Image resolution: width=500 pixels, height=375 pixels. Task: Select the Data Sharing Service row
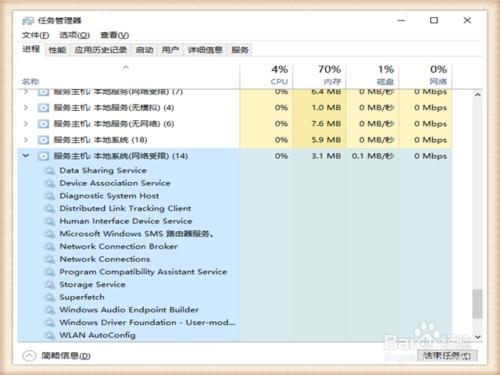click(x=235, y=171)
